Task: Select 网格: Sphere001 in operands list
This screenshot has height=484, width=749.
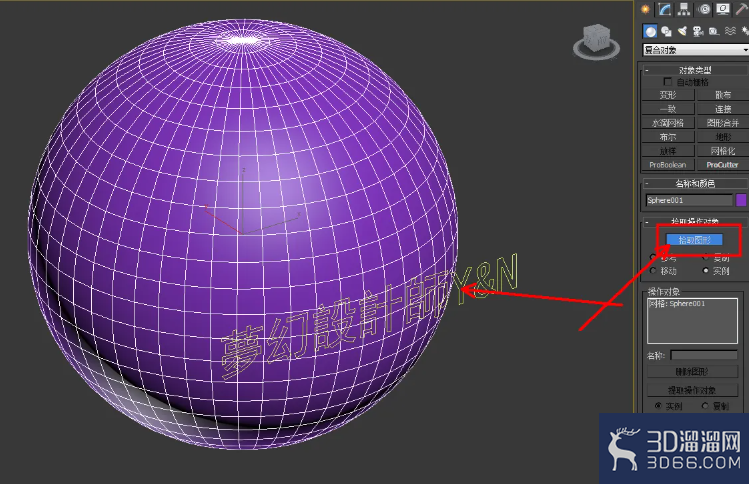Action: pyautogui.click(x=677, y=303)
